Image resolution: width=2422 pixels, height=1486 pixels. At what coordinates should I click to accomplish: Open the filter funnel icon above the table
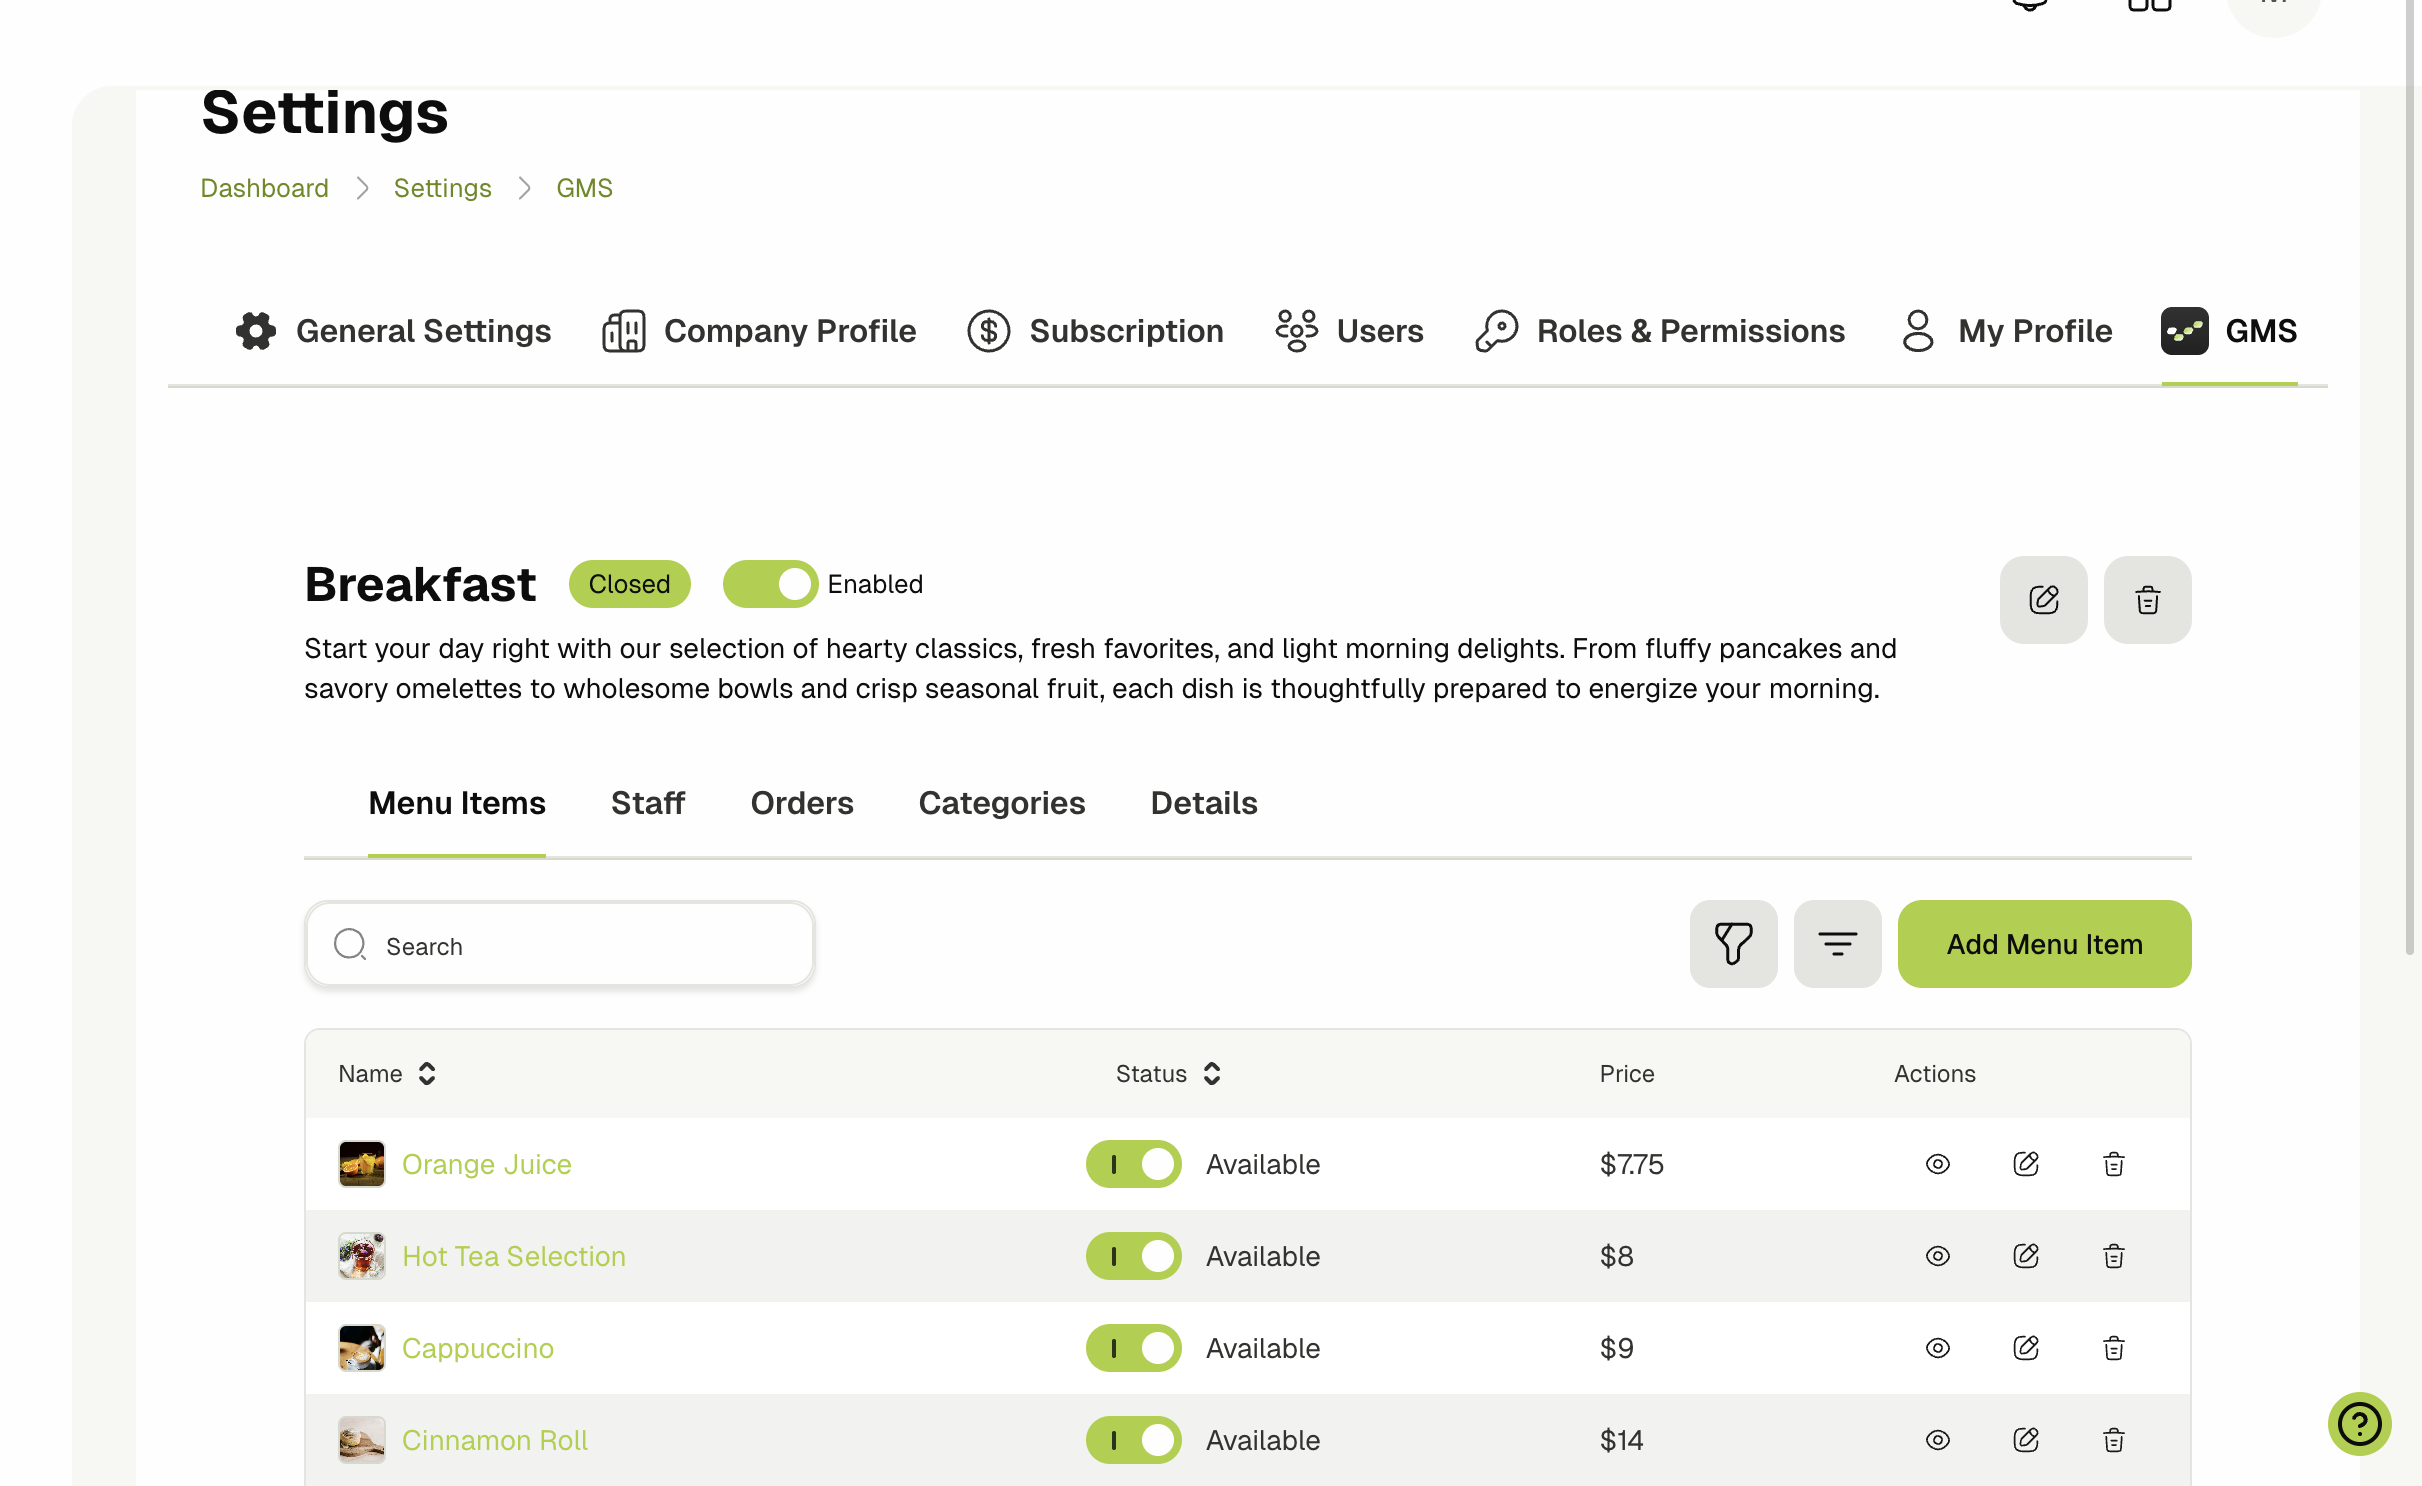pyautogui.click(x=1734, y=943)
